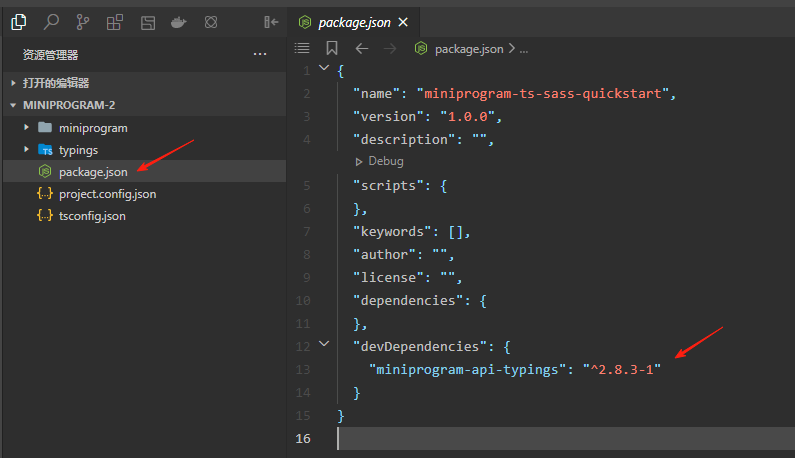Open the Explorer files icon in activity bar
The height and width of the screenshot is (458, 795).
click(x=19, y=22)
